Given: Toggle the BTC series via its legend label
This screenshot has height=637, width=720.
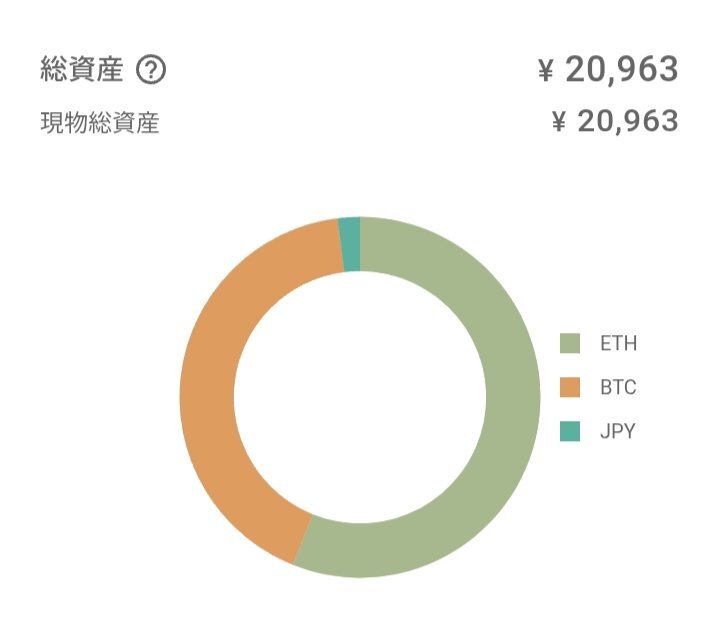Looking at the screenshot, I should 617,388.
